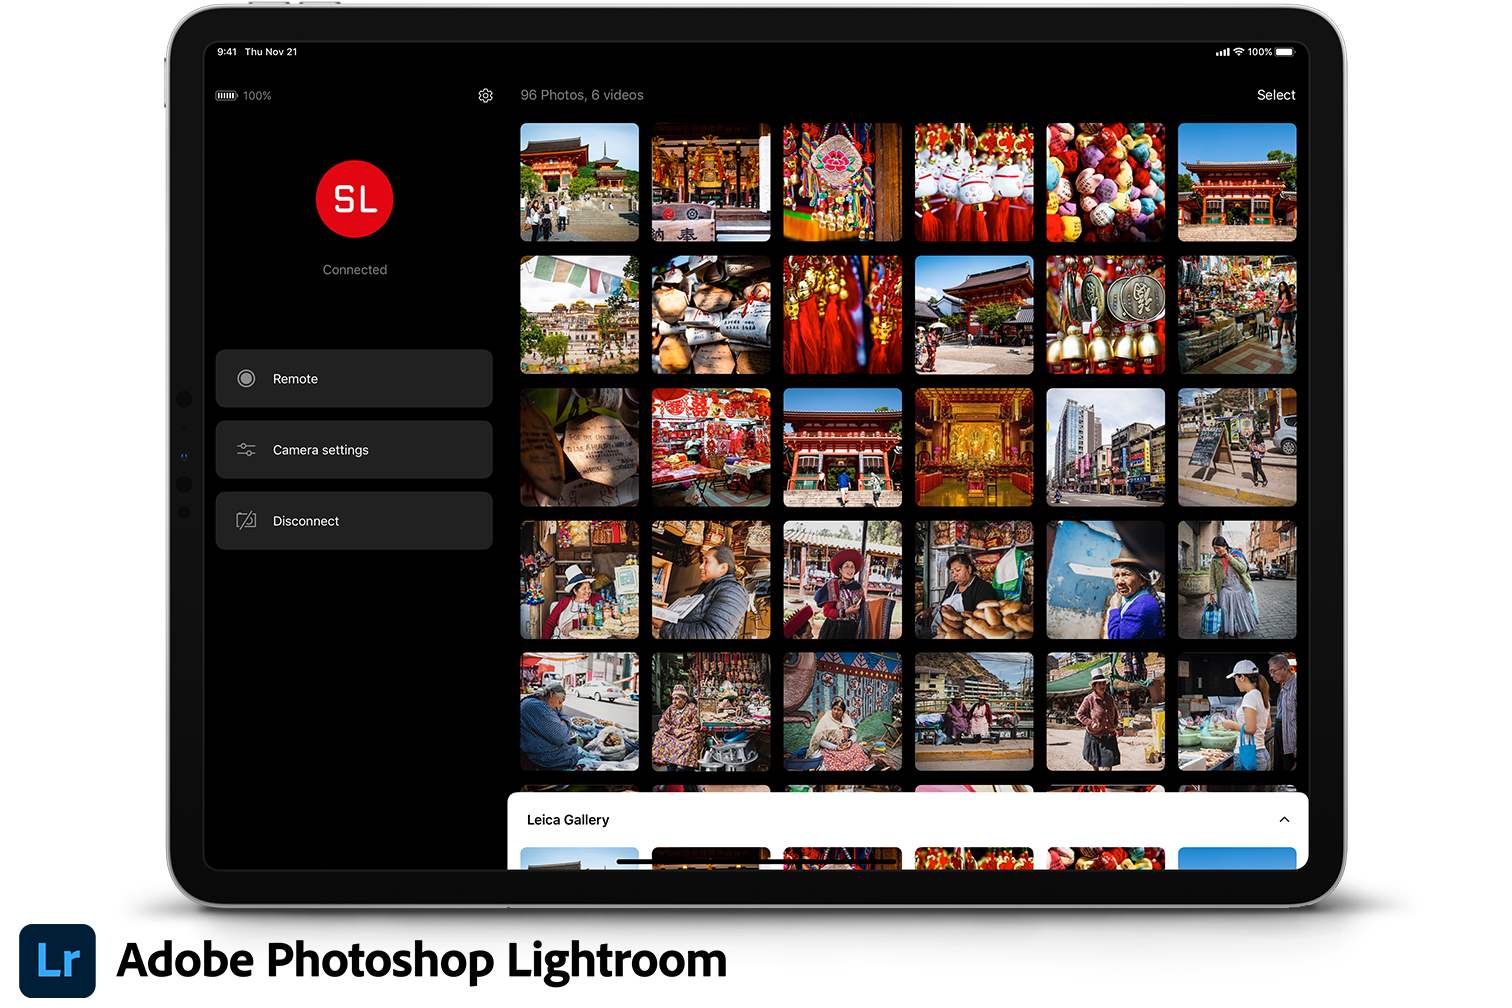Click the 96 Photos, 6 videos label

click(582, 95)
